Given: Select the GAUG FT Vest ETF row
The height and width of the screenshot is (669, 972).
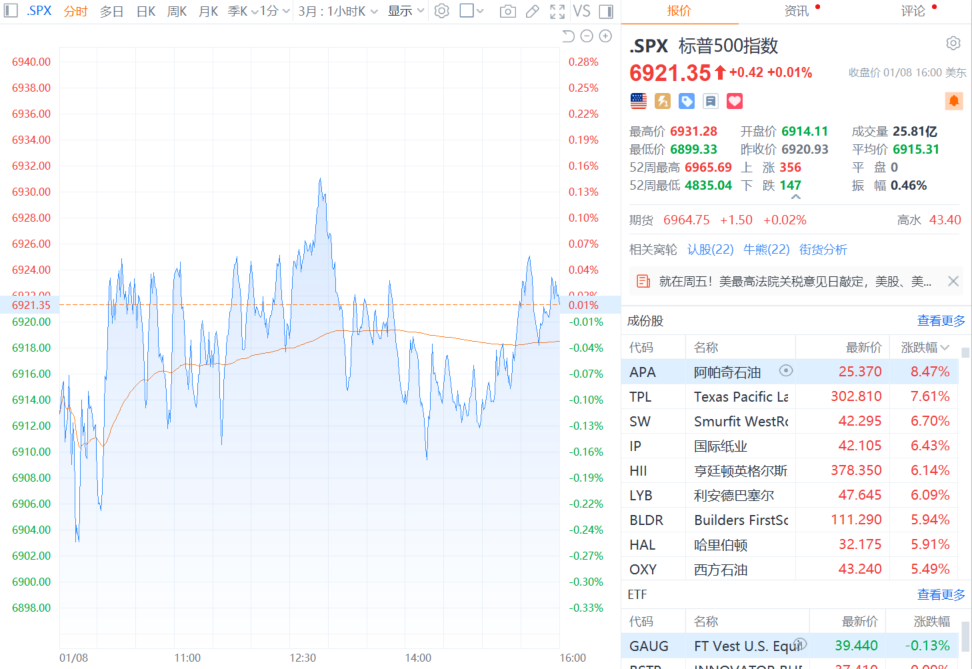Looking at the screenshot, I should click(x=789, y=645).
